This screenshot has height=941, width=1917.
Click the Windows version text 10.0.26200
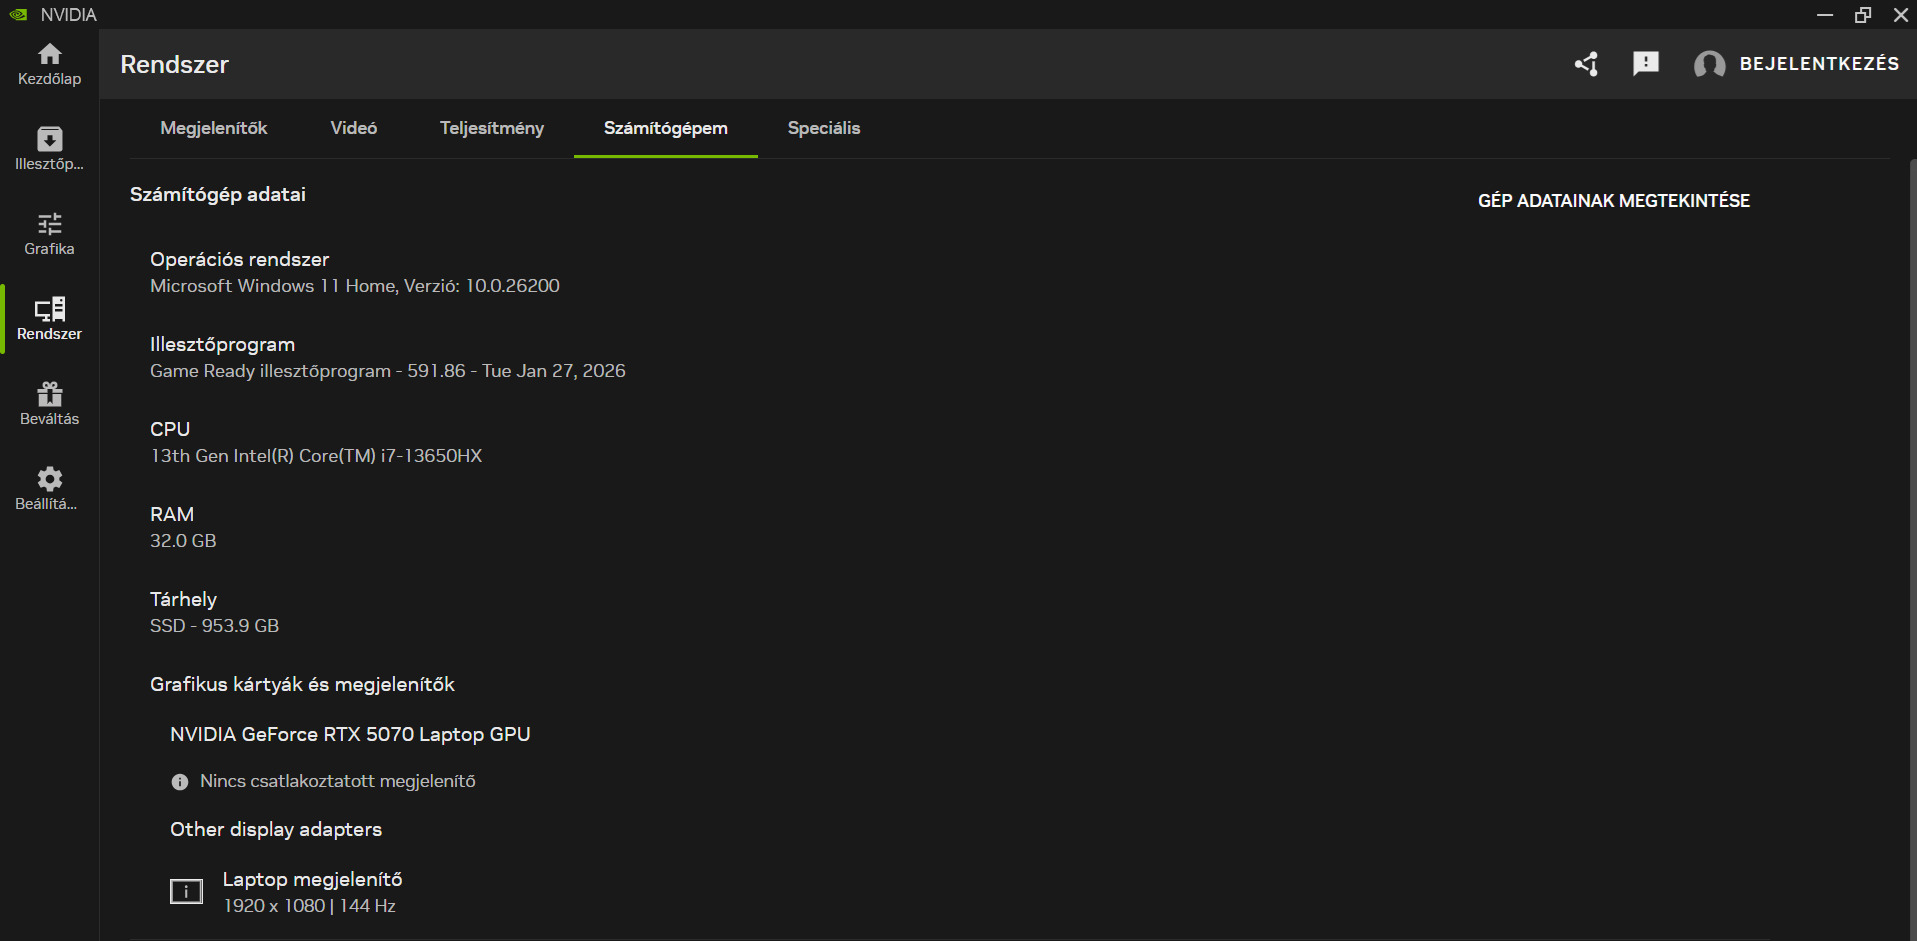pos(513,286)
